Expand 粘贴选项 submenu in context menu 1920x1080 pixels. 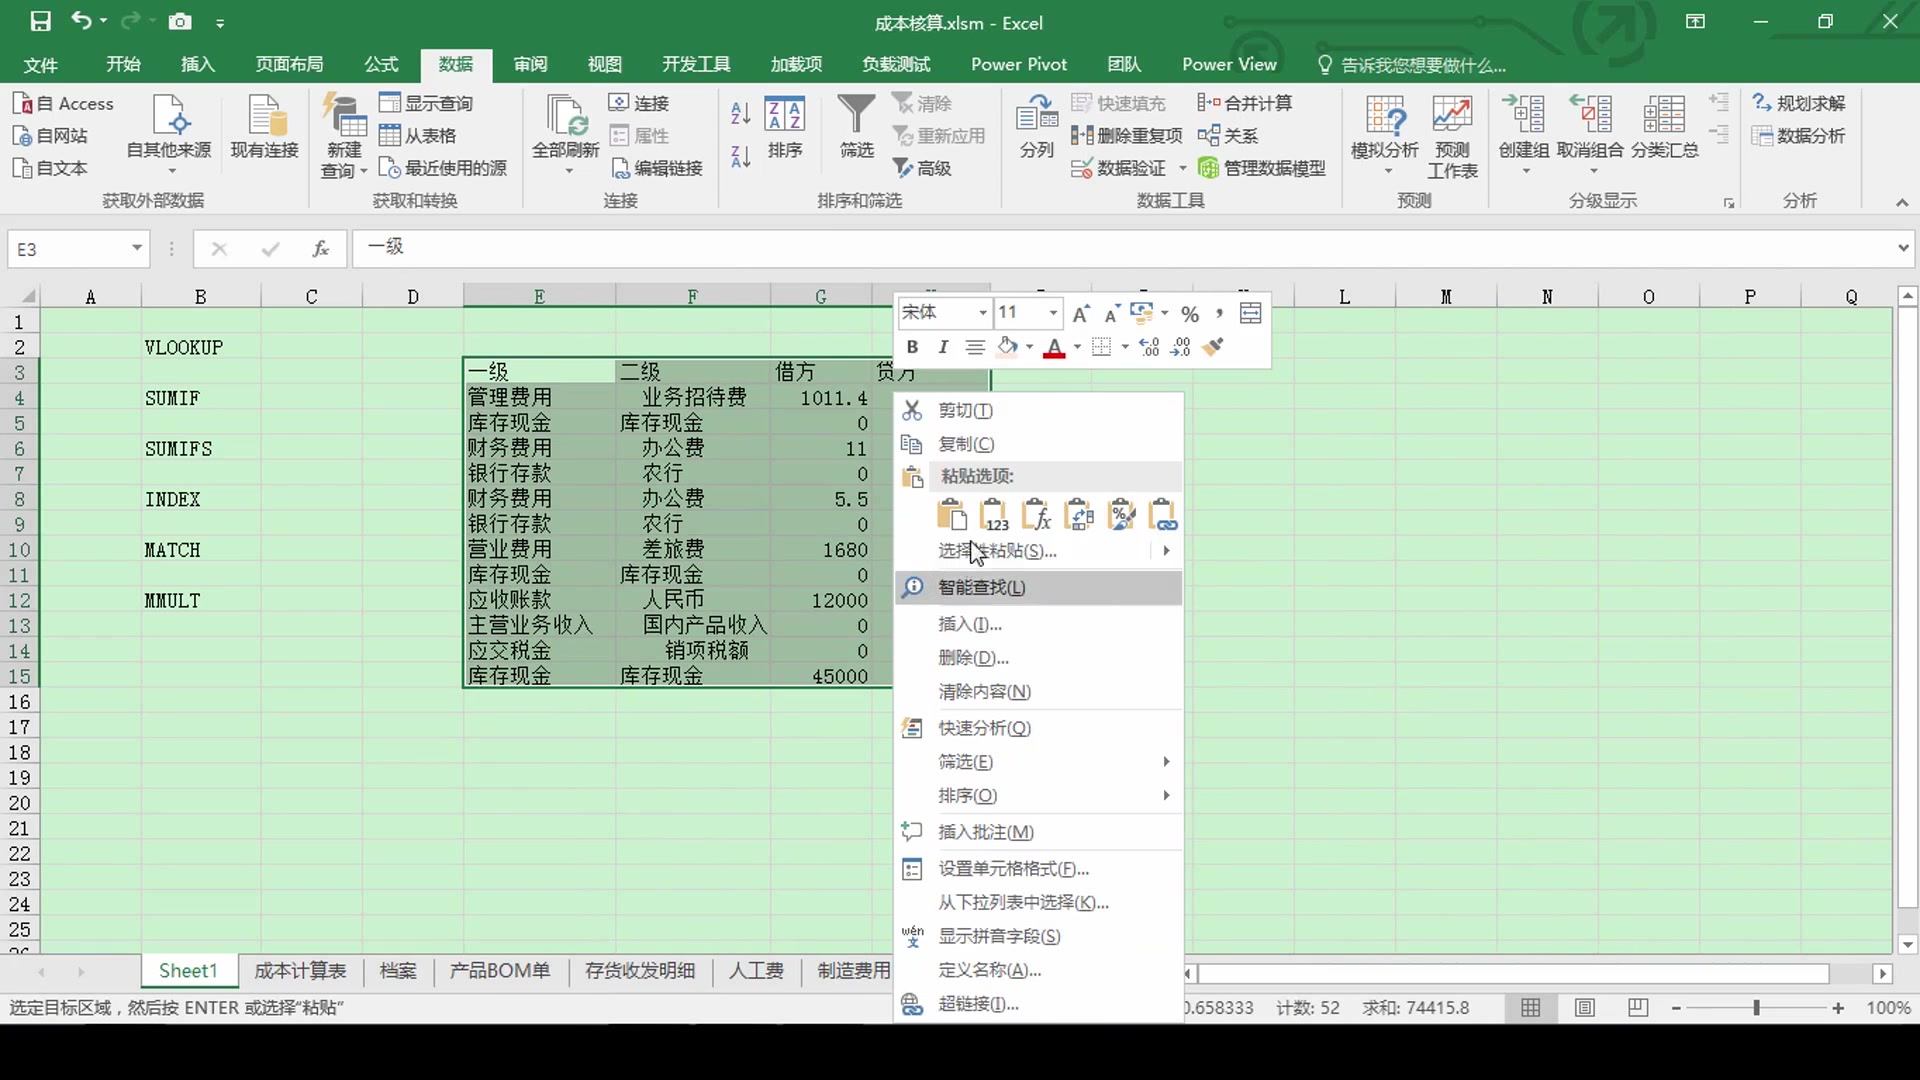coord(1166,551)
